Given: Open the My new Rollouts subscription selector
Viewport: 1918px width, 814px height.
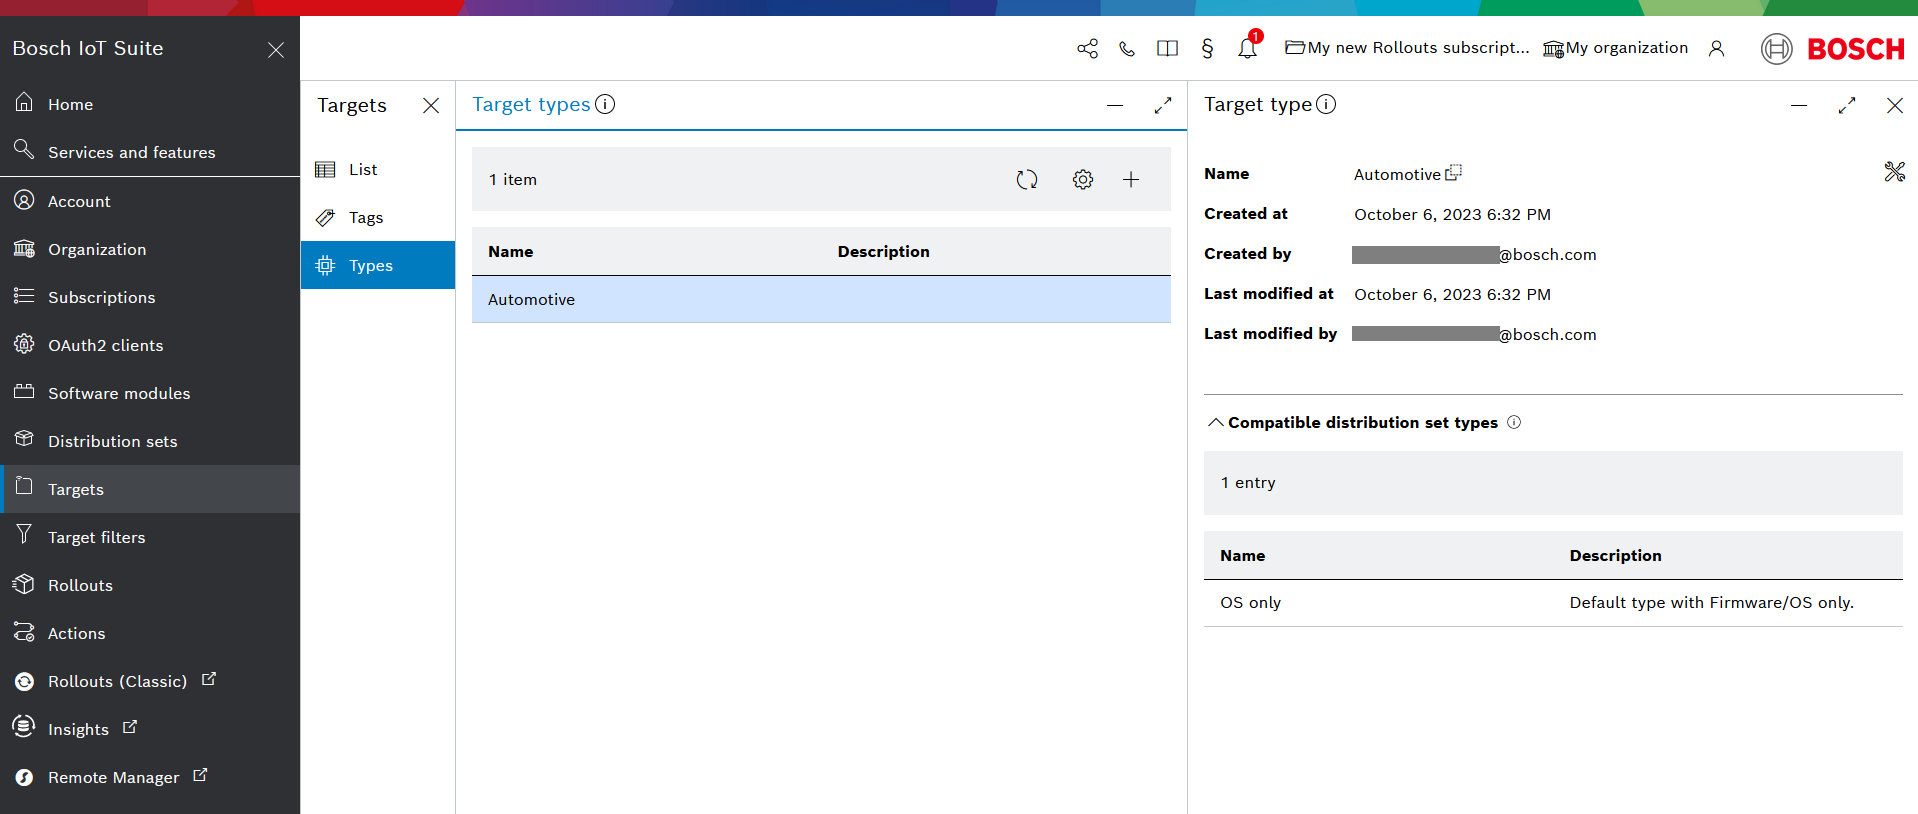Looking at the screenshot, I should (1407, 48).
